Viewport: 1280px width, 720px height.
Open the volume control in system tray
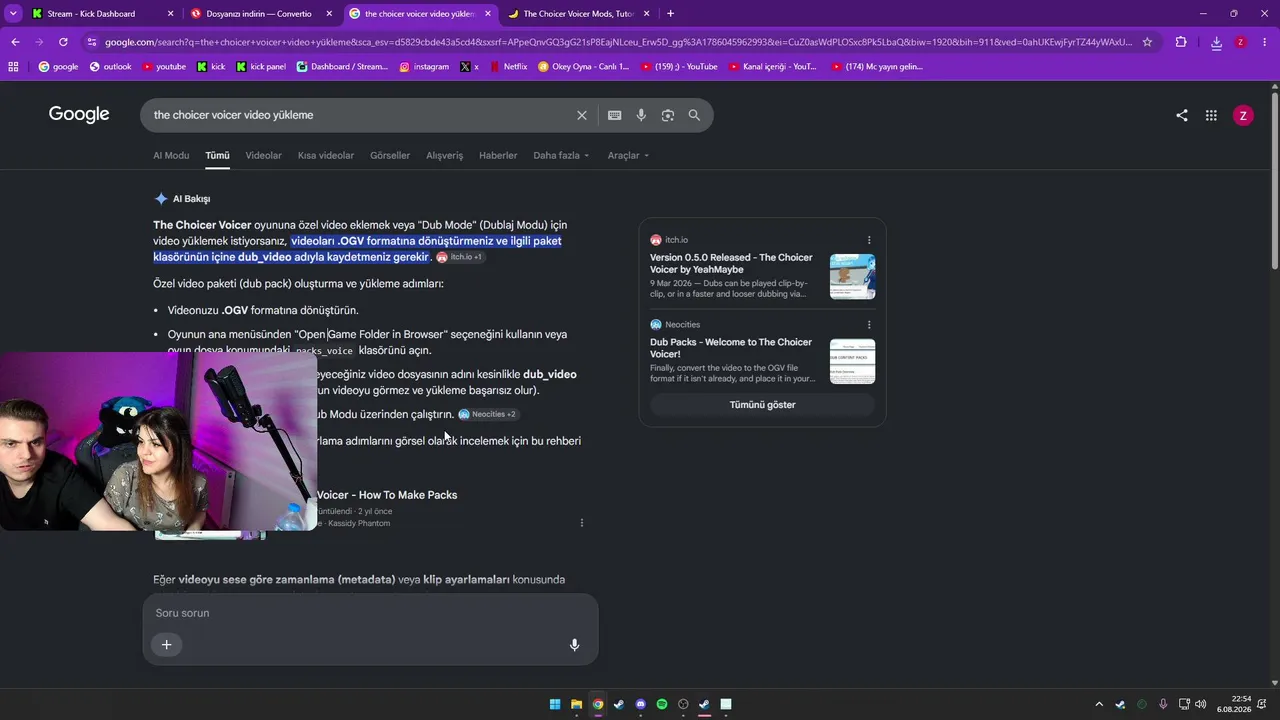[x=1200, y=704]
